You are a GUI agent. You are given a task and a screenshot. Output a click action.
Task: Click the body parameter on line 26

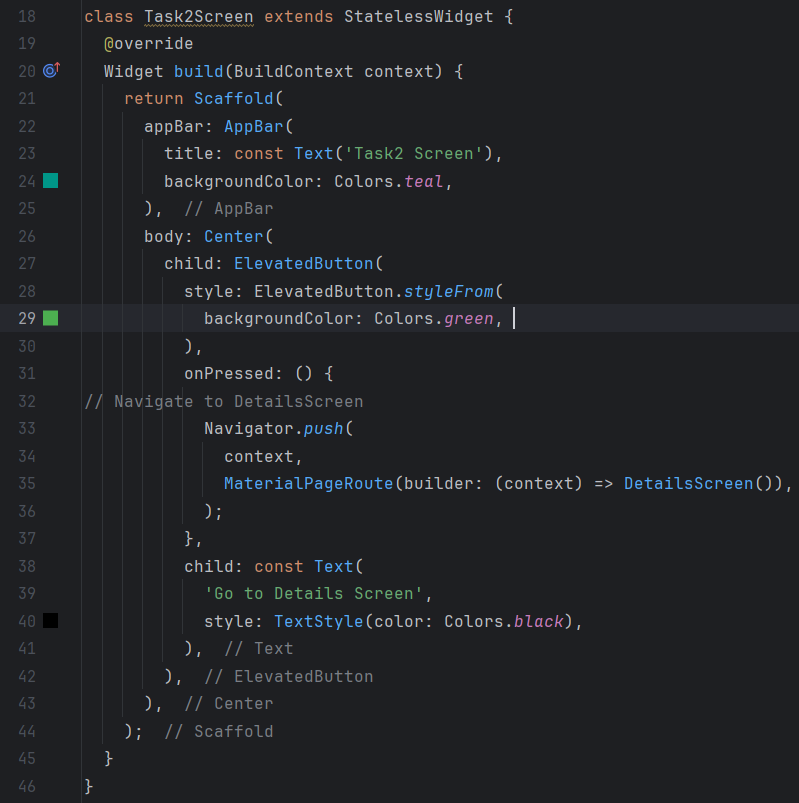[x=164, y=236]
